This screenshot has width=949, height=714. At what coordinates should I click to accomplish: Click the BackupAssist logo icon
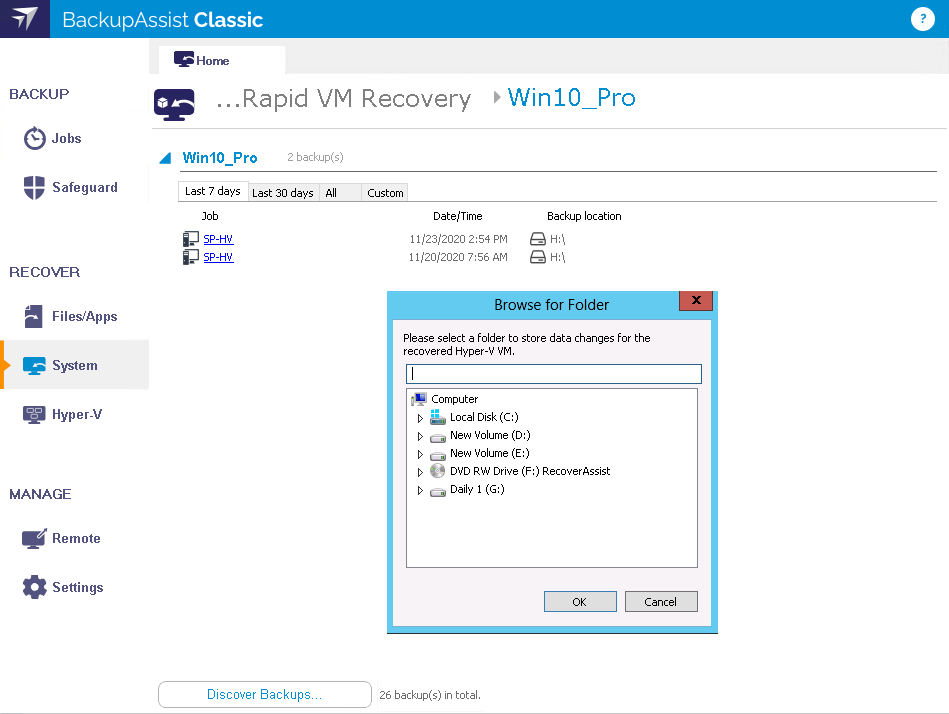(x=25, y=19)
